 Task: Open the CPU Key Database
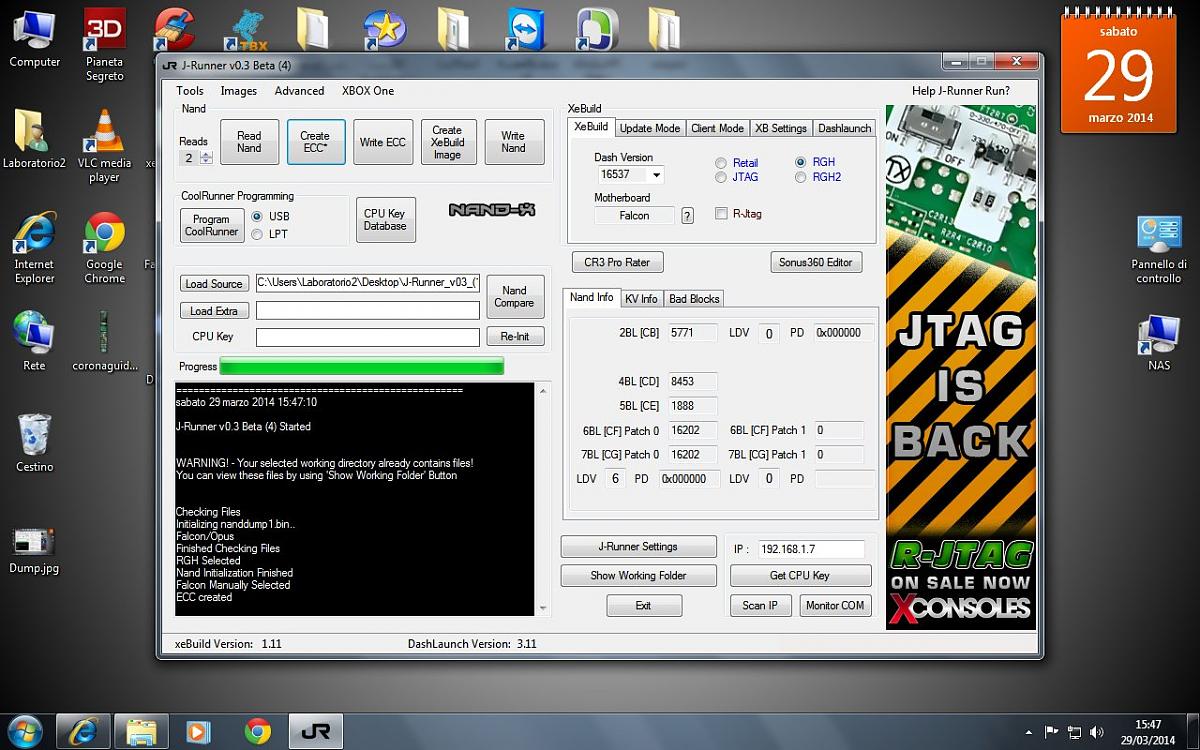click(x=385, y=220)
